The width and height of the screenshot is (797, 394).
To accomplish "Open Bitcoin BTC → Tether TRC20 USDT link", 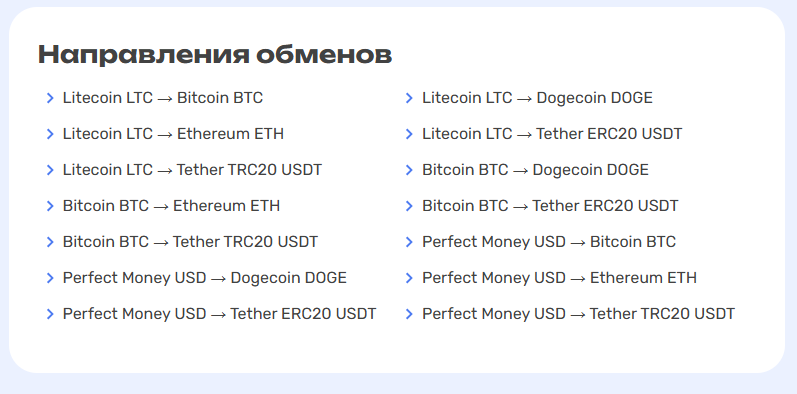I will pos(190,242).
